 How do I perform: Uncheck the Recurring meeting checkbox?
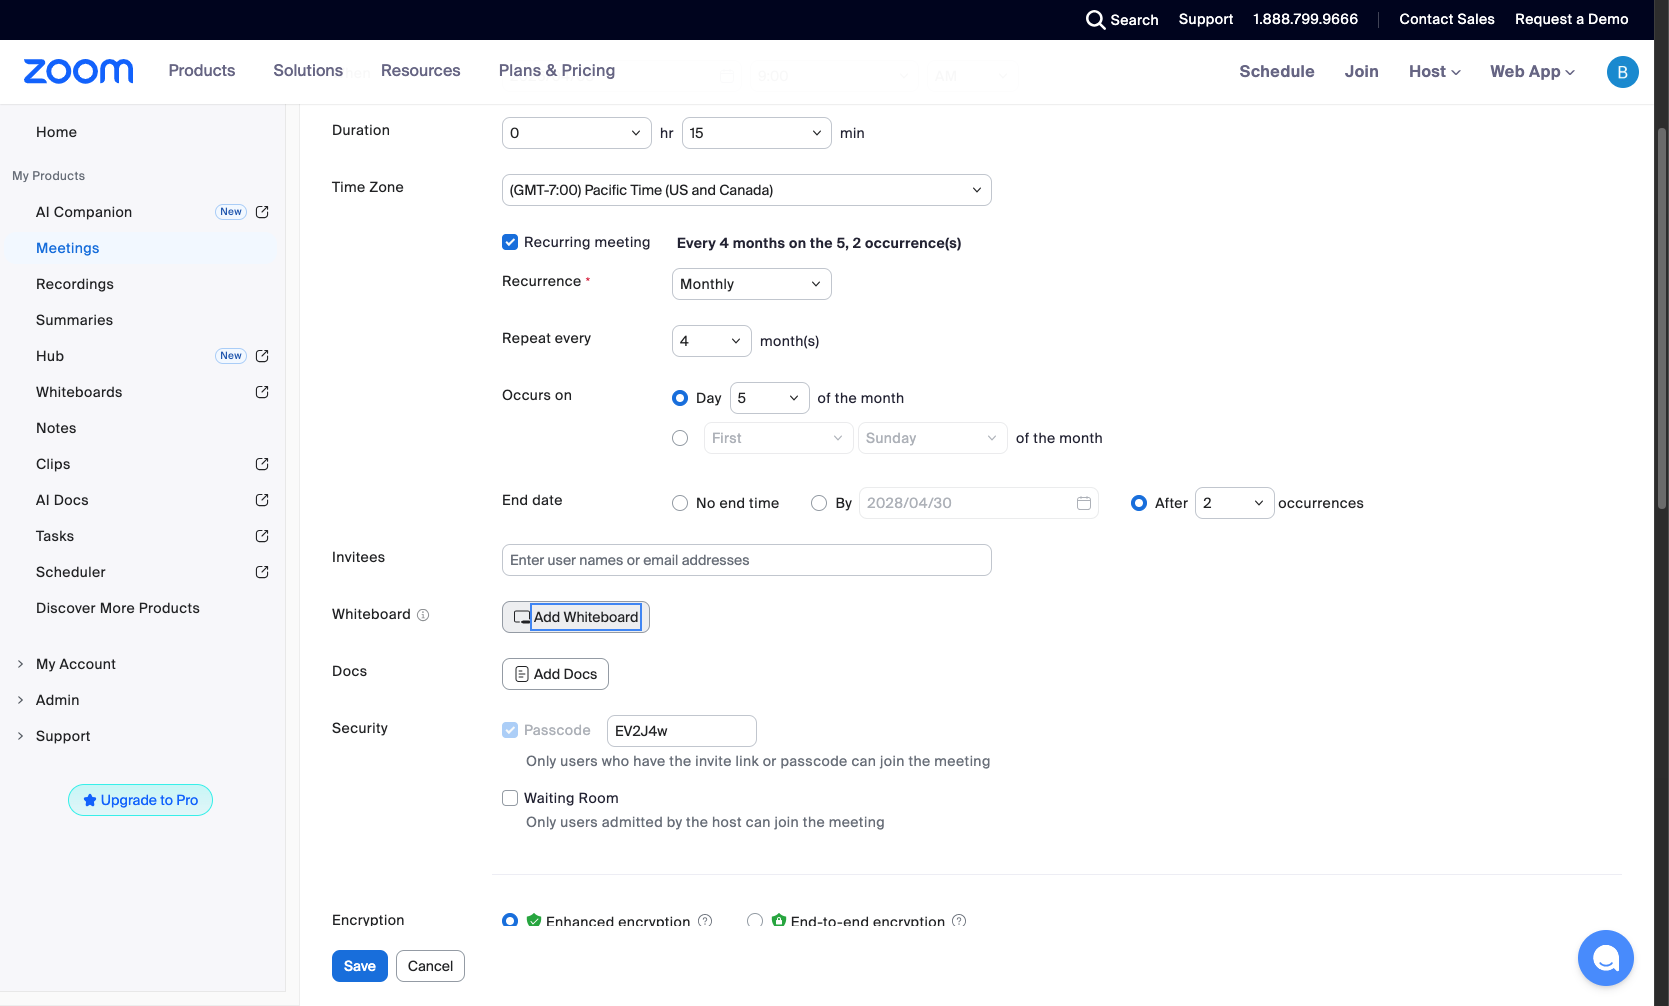click(x=510, y=242)
